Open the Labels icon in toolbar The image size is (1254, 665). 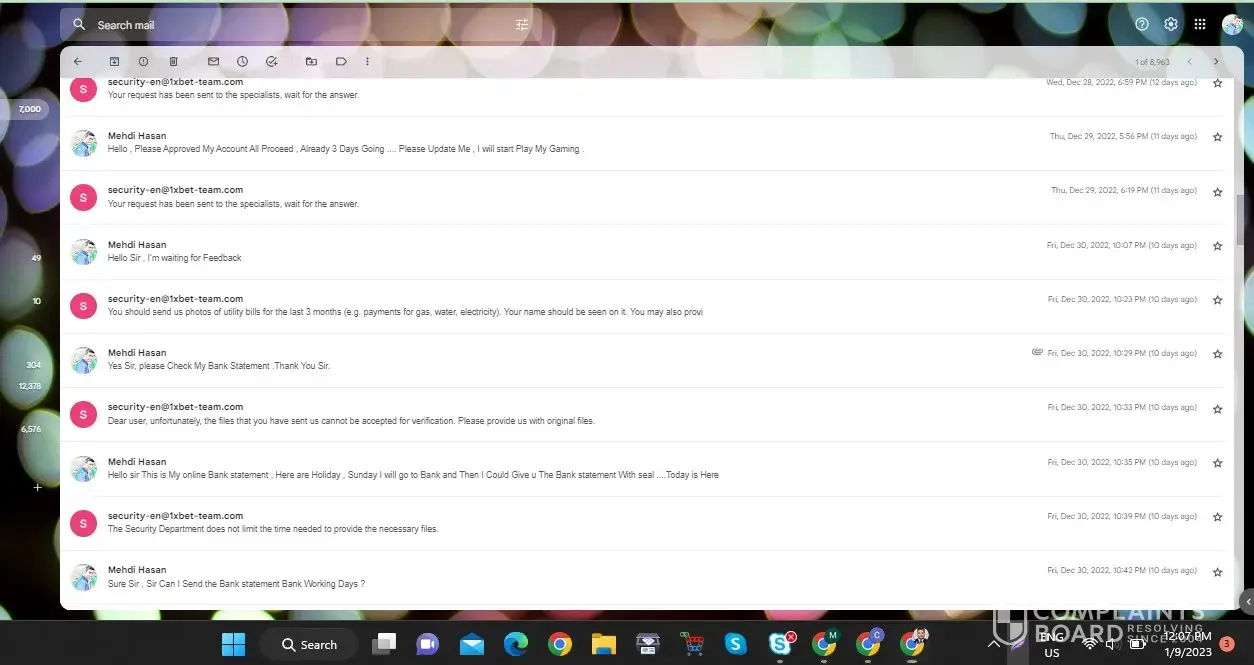point(341,62)
